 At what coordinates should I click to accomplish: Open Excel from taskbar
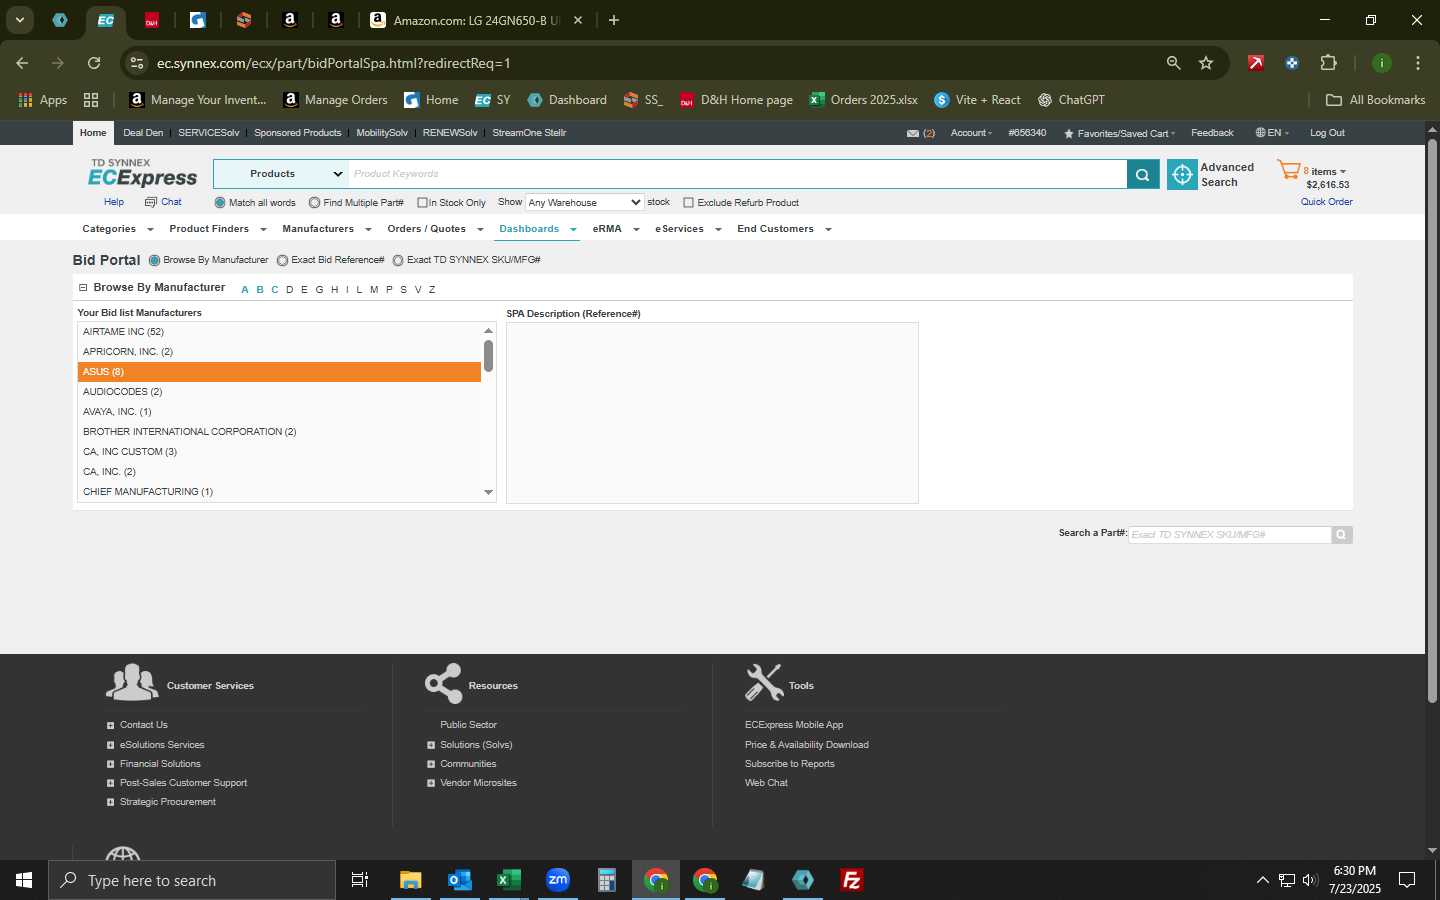(x=509, y=880)
